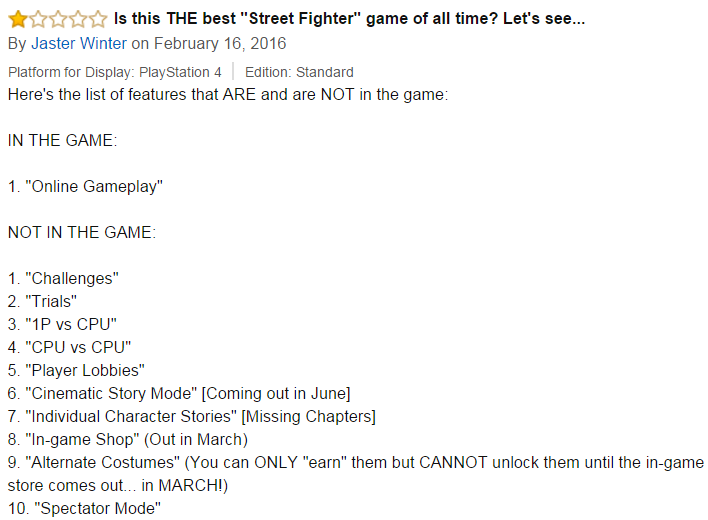The image size is (708, 520).
Task: Click the bold review title text
Action: (x=349, y=19)
